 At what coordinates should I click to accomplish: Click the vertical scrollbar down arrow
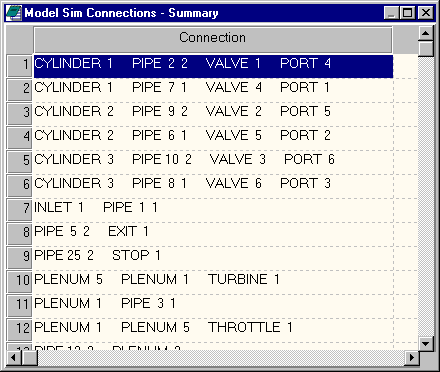point(426,343)
